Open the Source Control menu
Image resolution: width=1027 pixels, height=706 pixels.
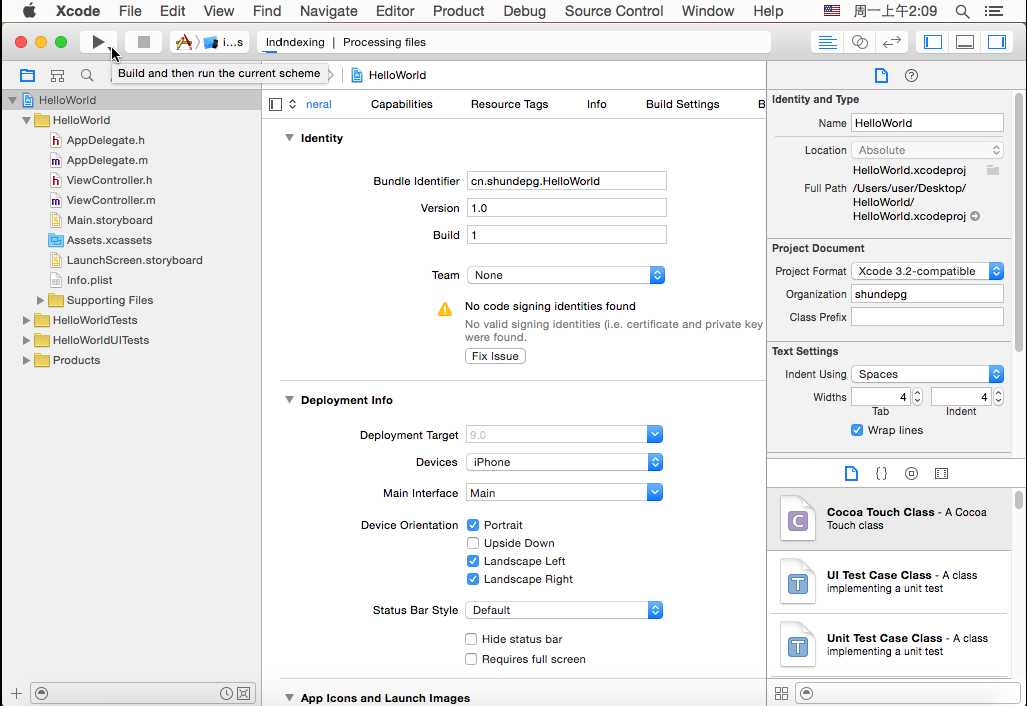pos(614,10)
